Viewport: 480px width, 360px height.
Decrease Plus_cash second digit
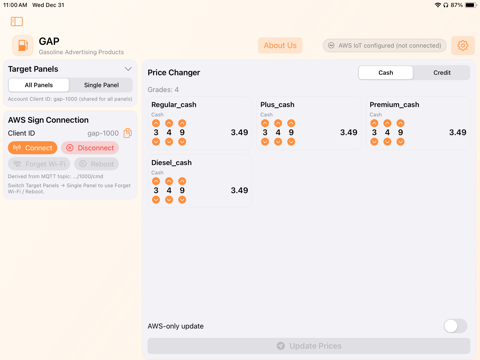click(278, 142)
